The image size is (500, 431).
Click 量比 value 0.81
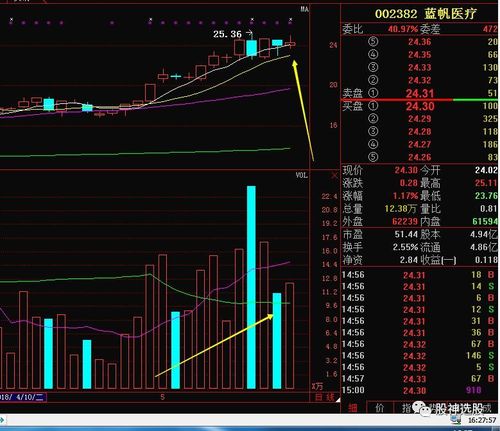pos(489,209)
